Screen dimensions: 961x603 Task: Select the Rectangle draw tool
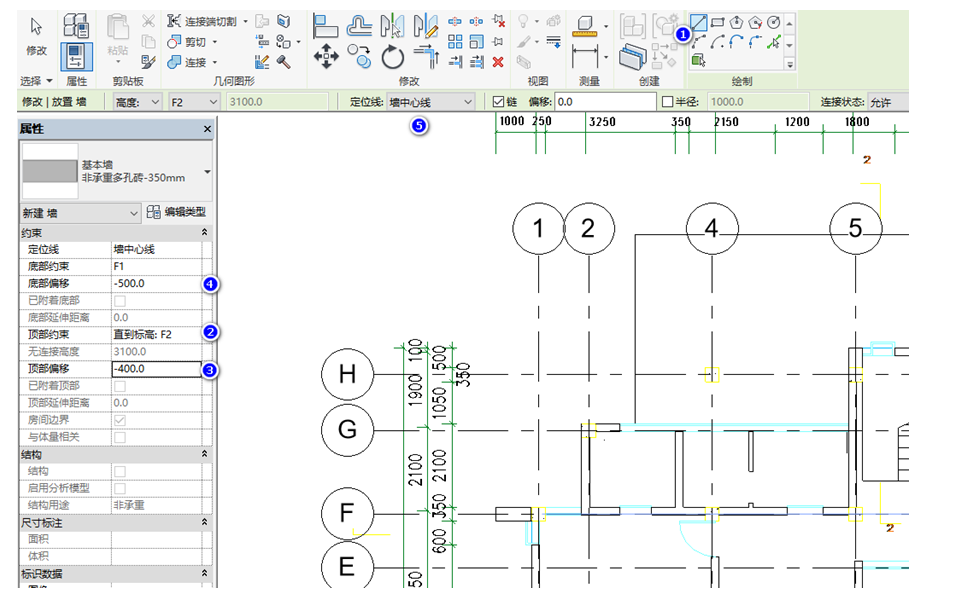[x=718, y=22]
